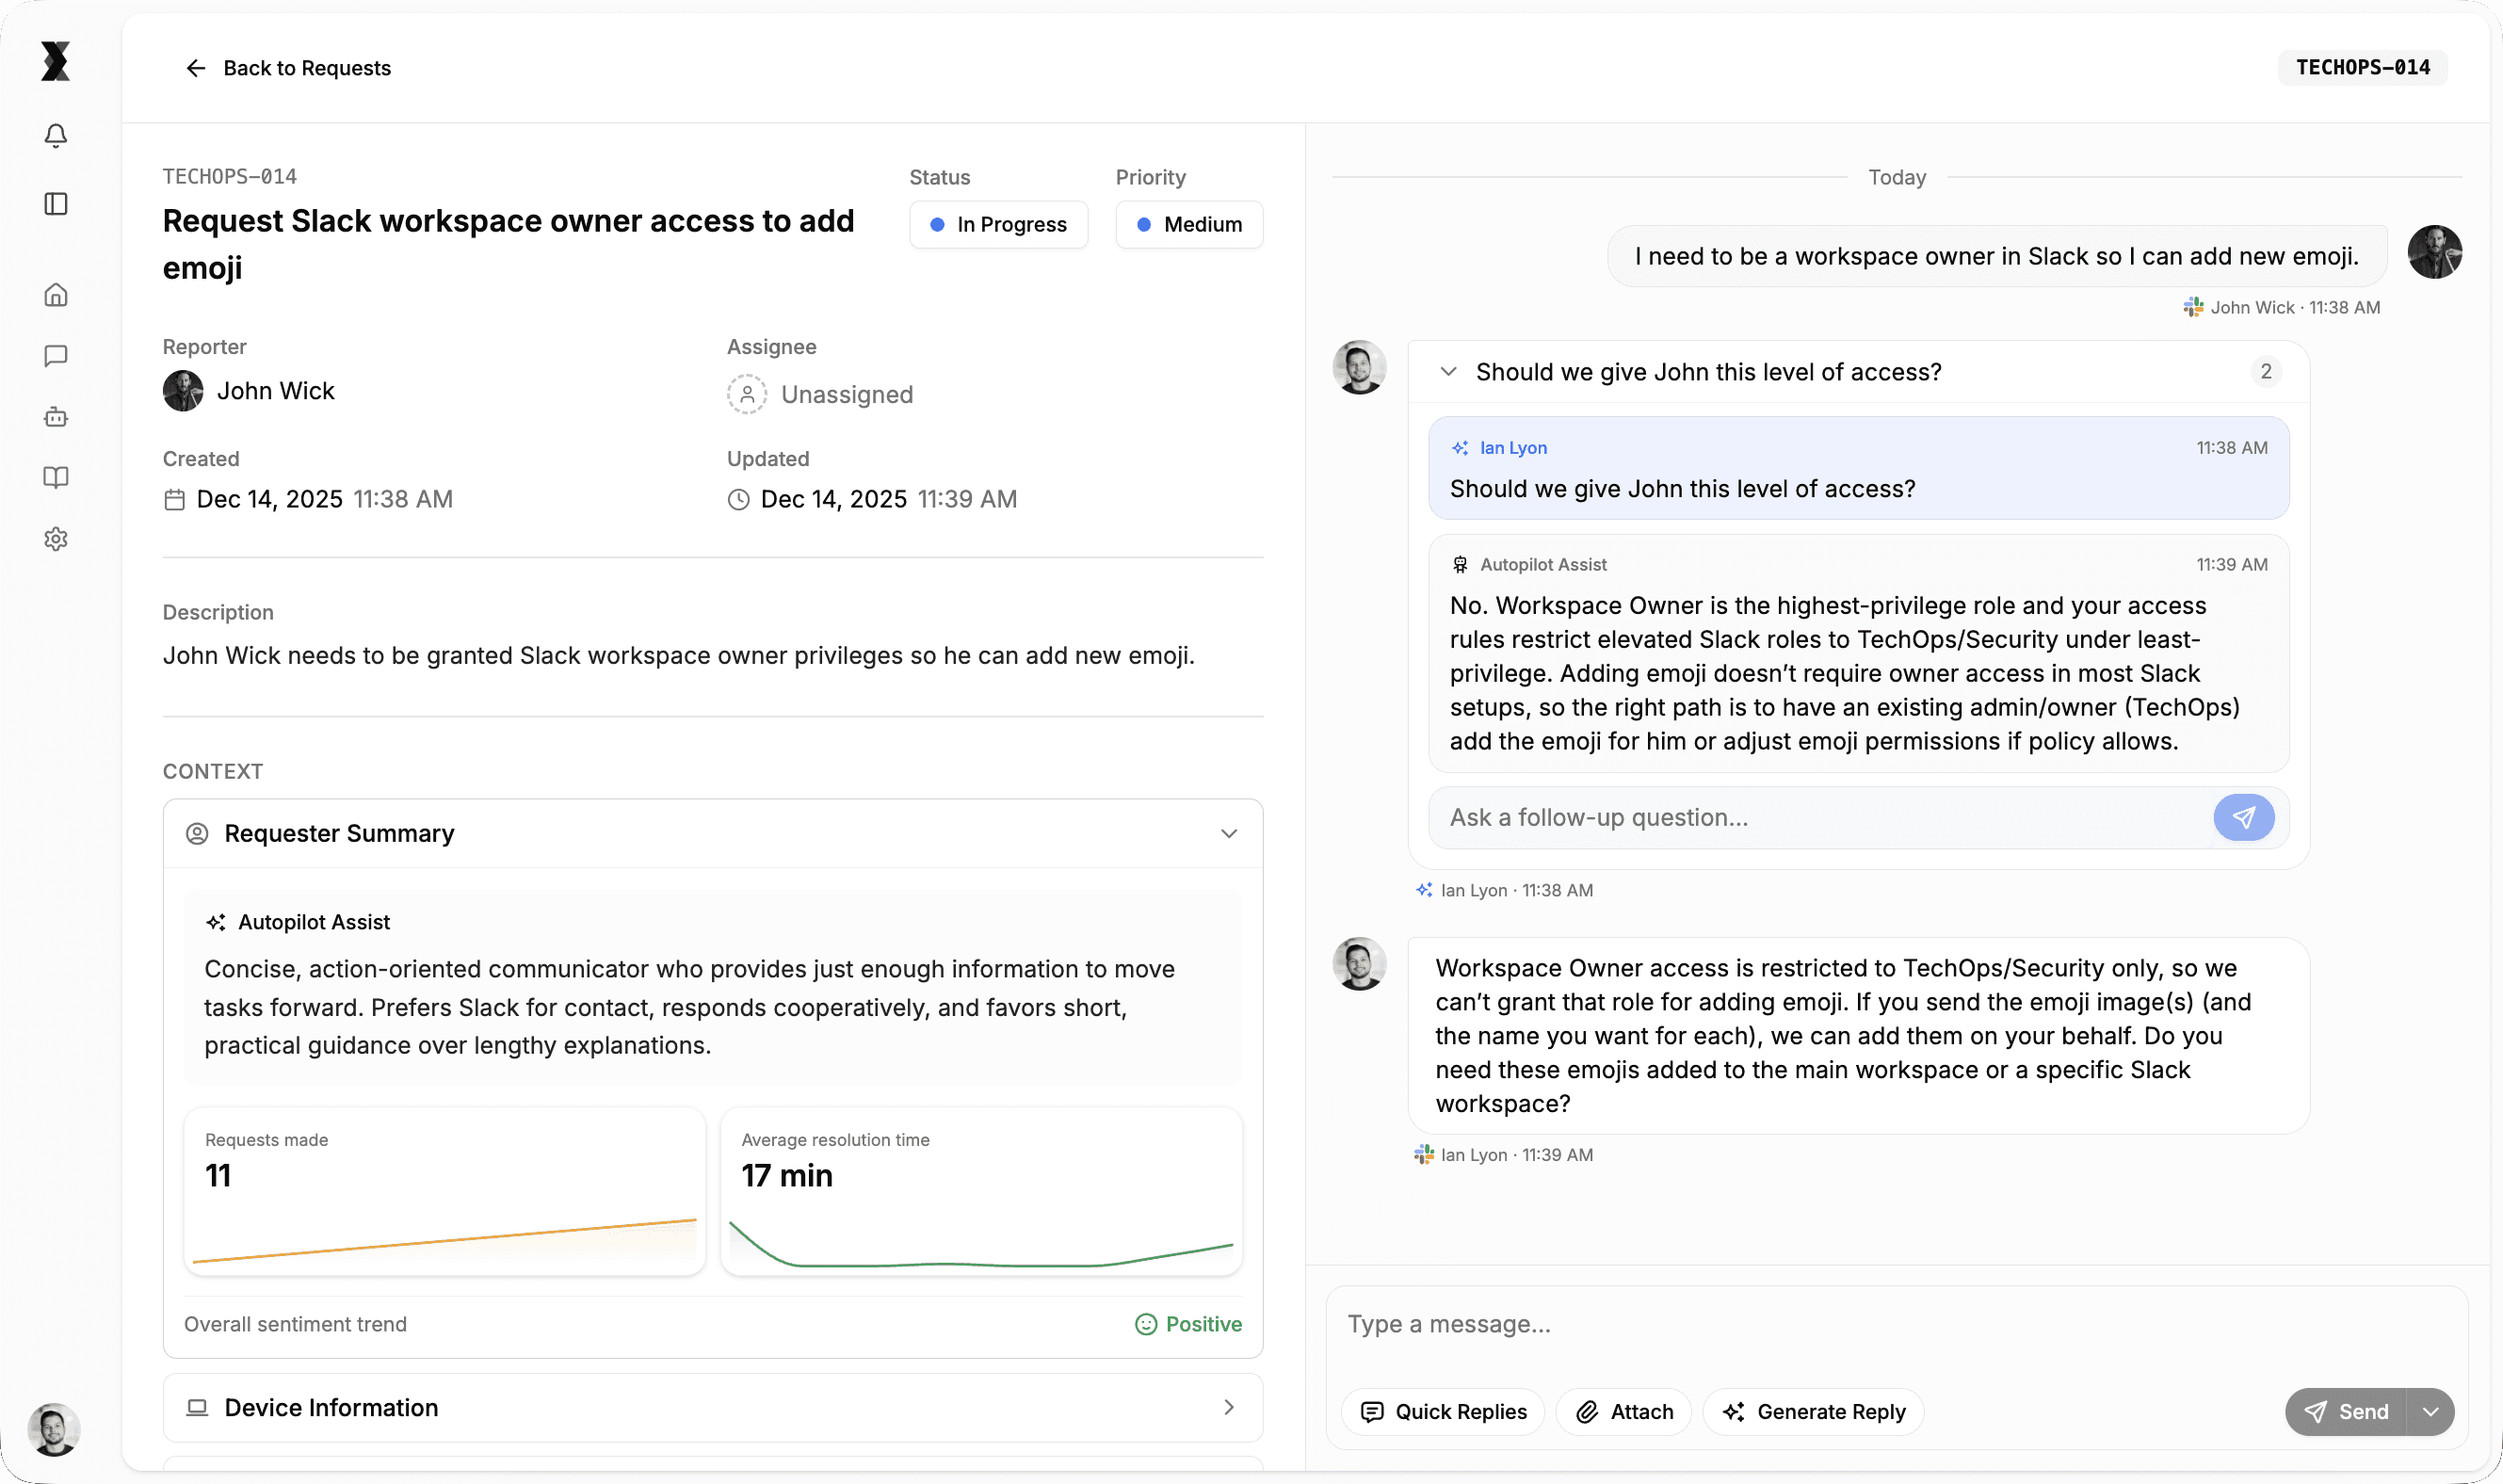This screenshot has height=1484, width=2503.
Task: Open the Autopilot bot sidebar icon
Action: coord(56,417)
